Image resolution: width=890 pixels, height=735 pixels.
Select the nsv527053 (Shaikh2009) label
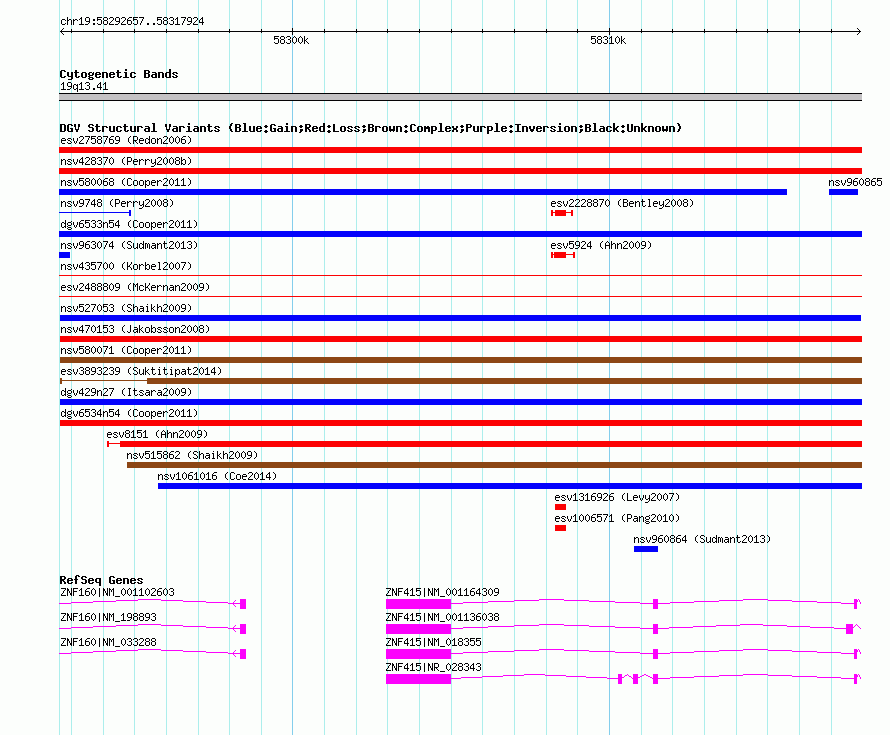pyautogui.click(x=126, y=308)
